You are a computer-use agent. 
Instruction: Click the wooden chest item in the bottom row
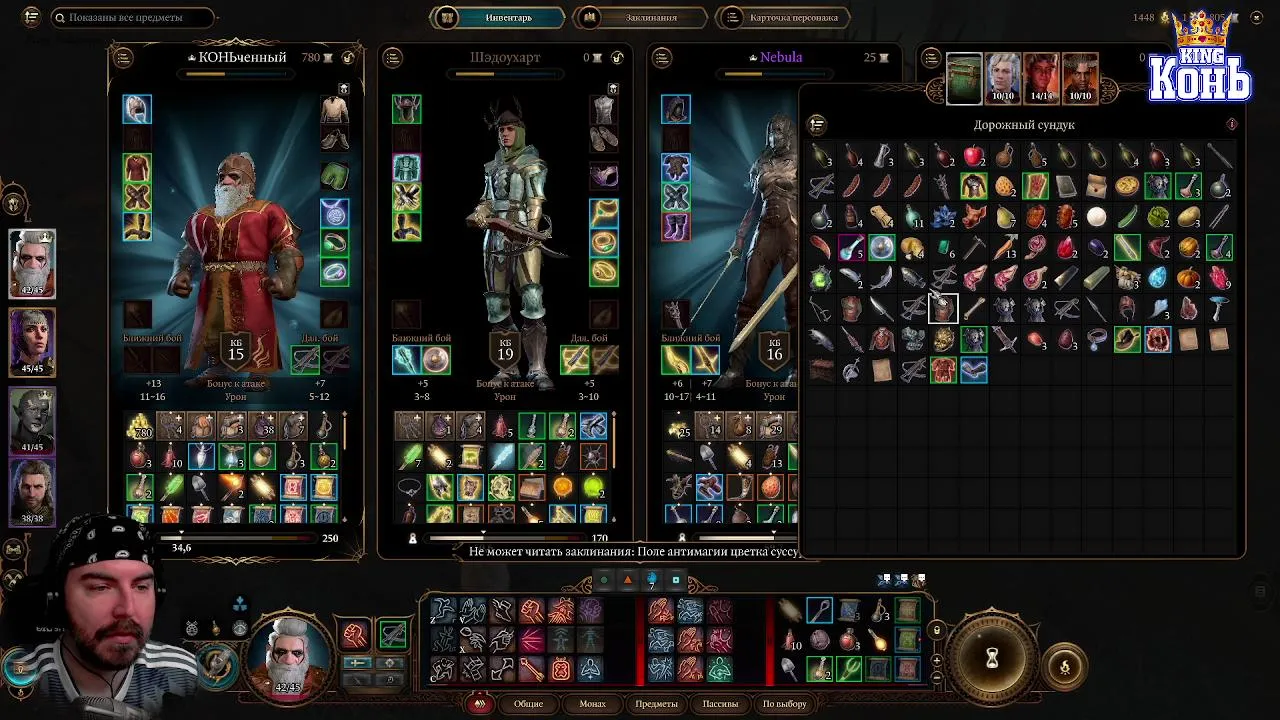[x=821, y=370]
